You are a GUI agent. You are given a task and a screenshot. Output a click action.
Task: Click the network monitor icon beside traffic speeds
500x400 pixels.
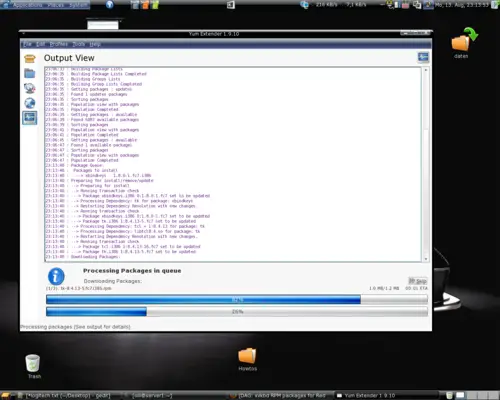[x=304, y=5]
